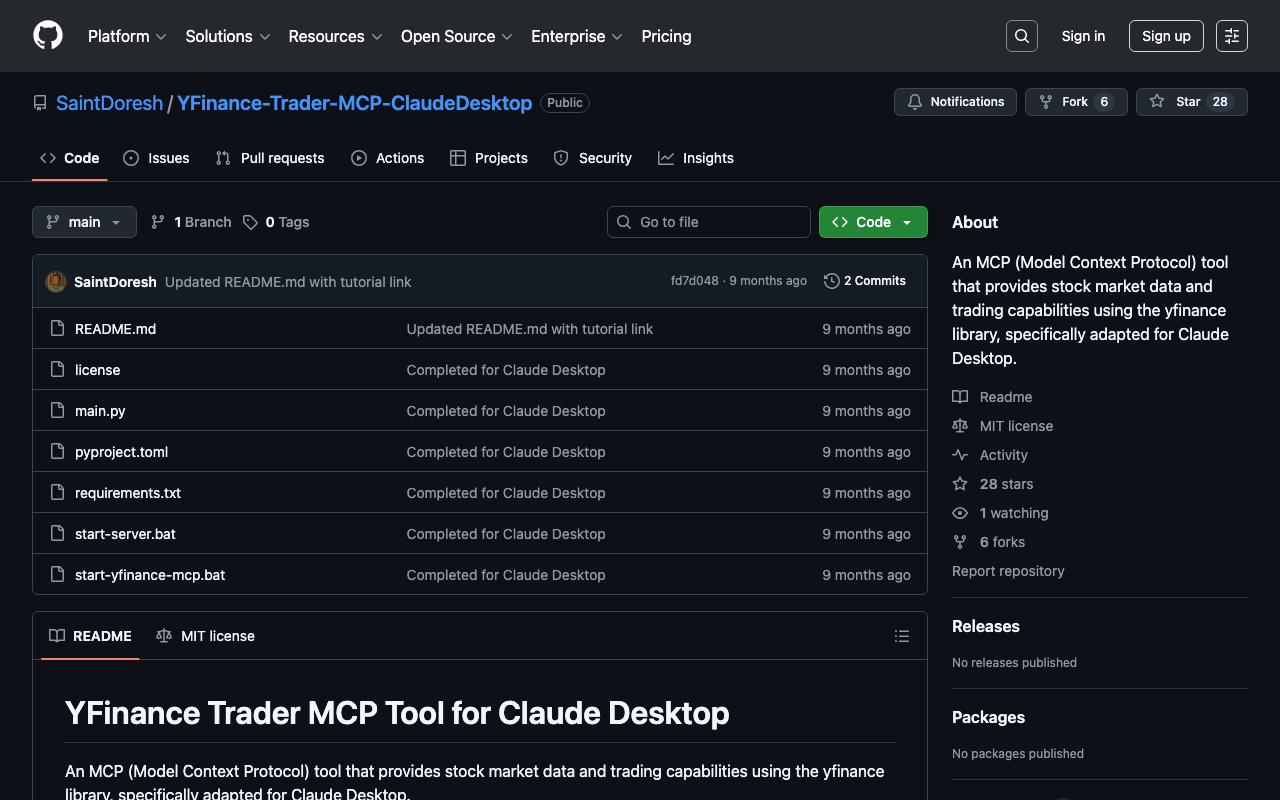Open the Solutions navigation menu
Image resolution: width=1280 pixels, height=800 pixels.
click(x=227, y=36)
